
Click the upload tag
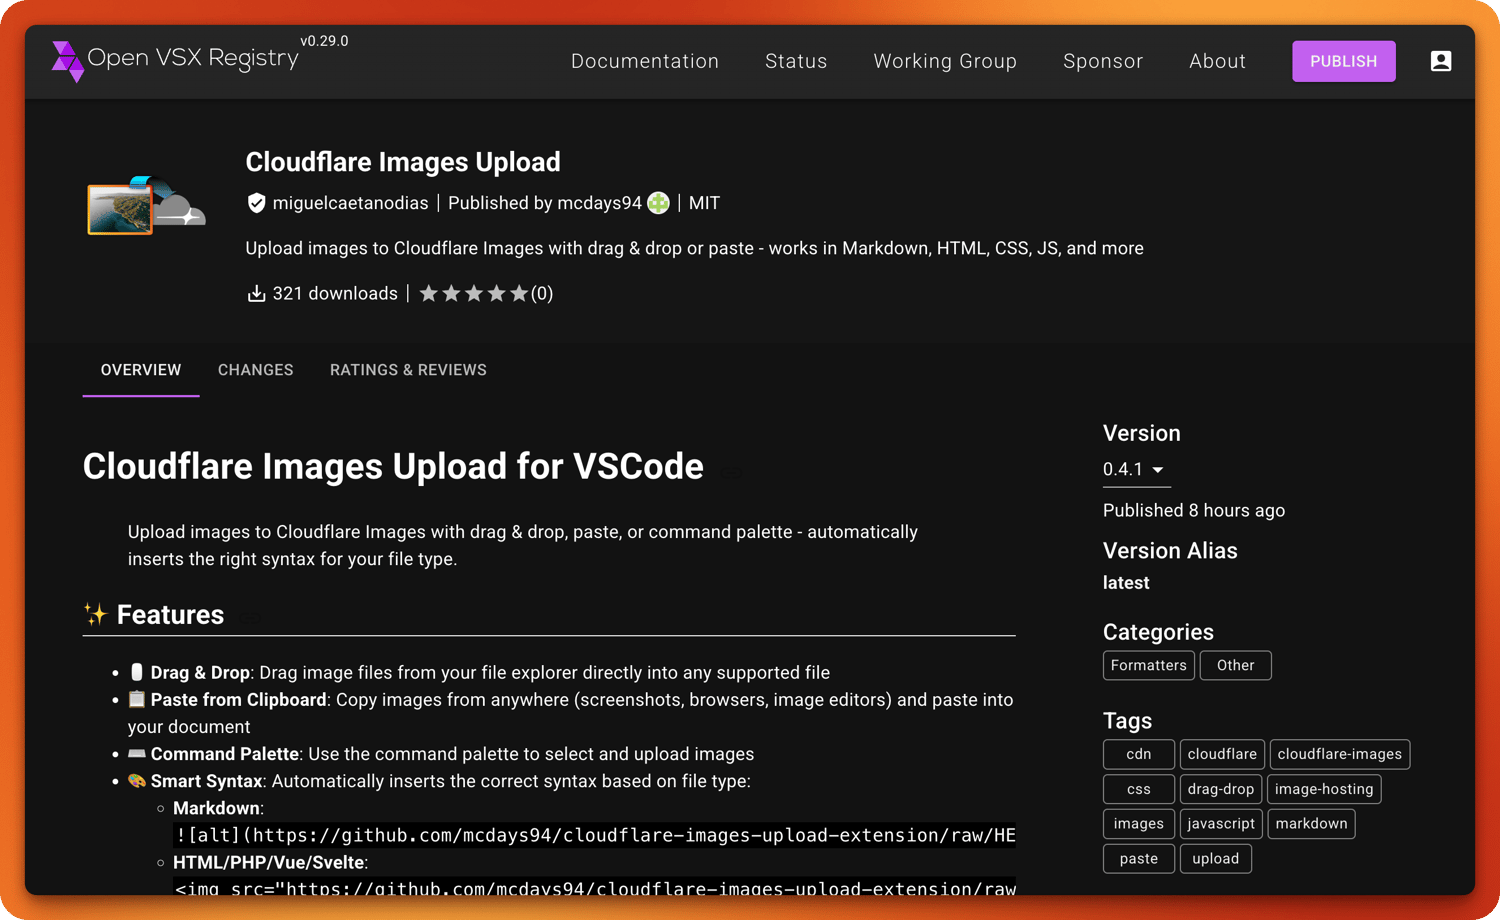1216,859
